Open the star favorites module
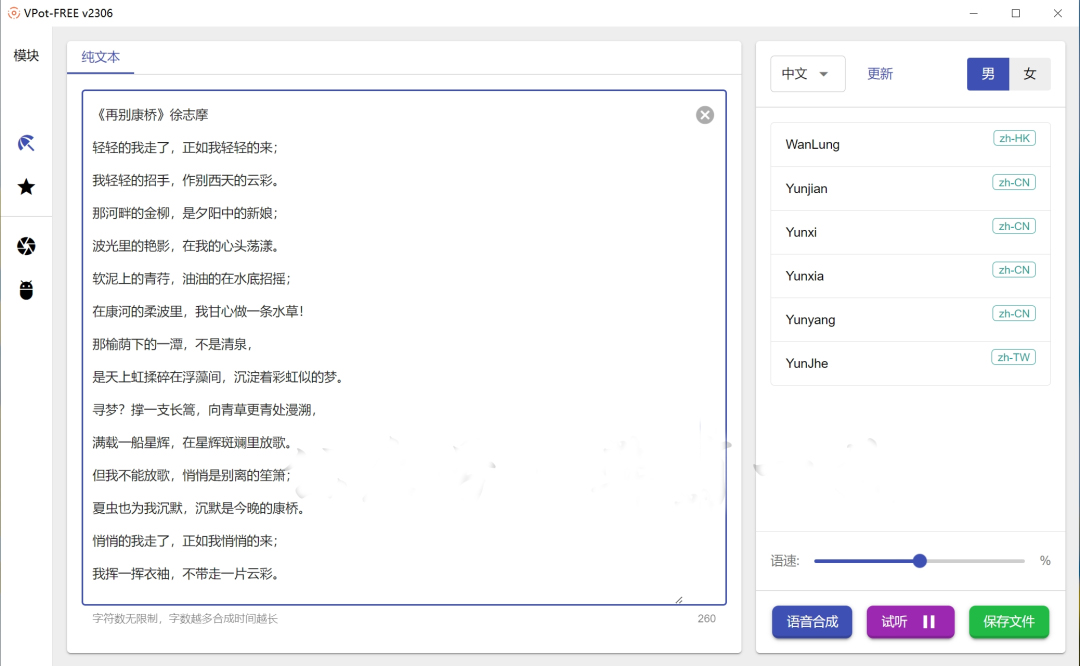 [x=26, y=187]
